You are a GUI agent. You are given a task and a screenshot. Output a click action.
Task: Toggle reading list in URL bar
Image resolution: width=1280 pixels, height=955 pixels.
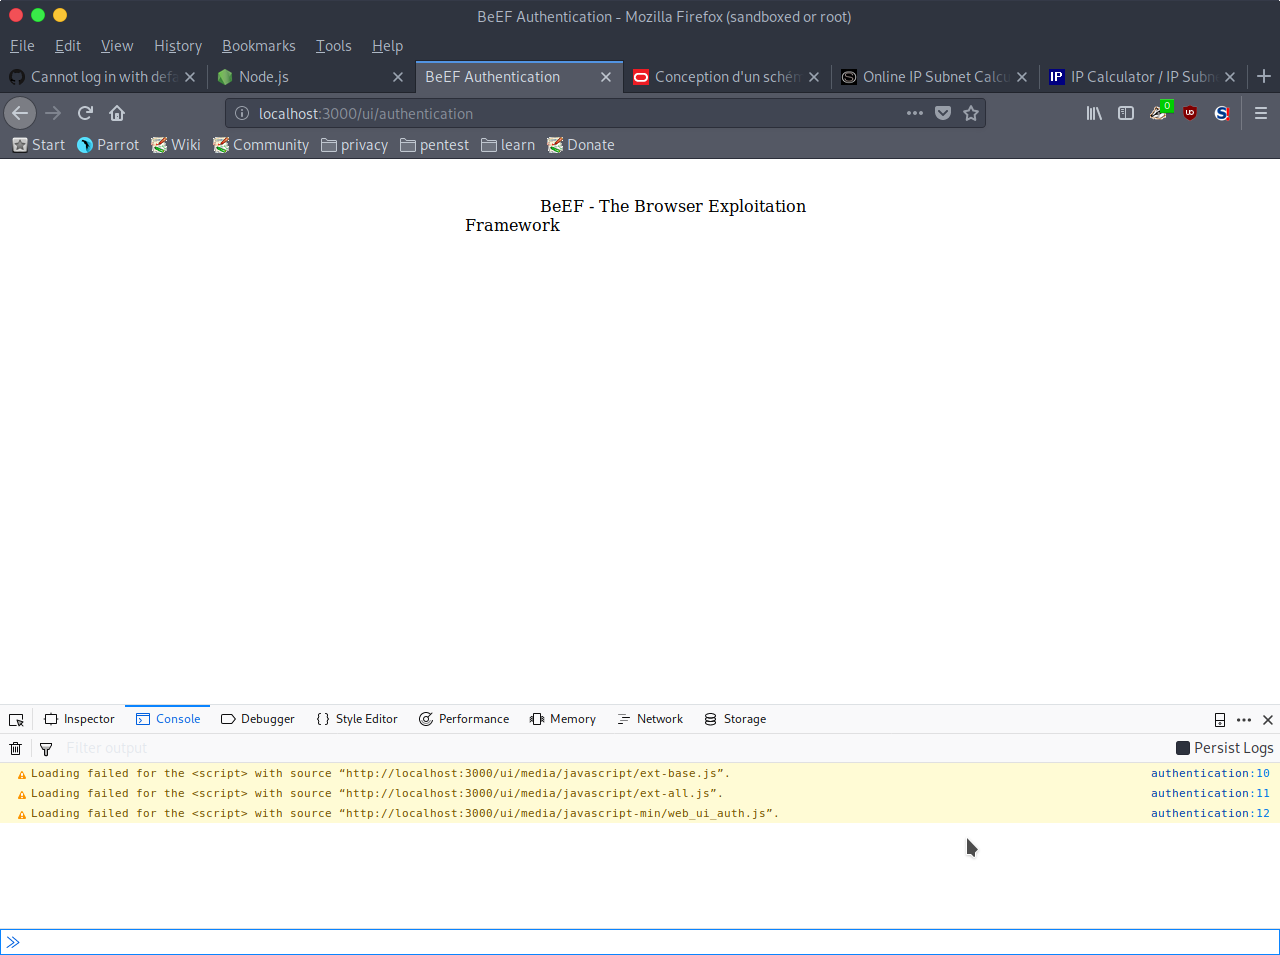pyautogui.click(x=942, y=113)
